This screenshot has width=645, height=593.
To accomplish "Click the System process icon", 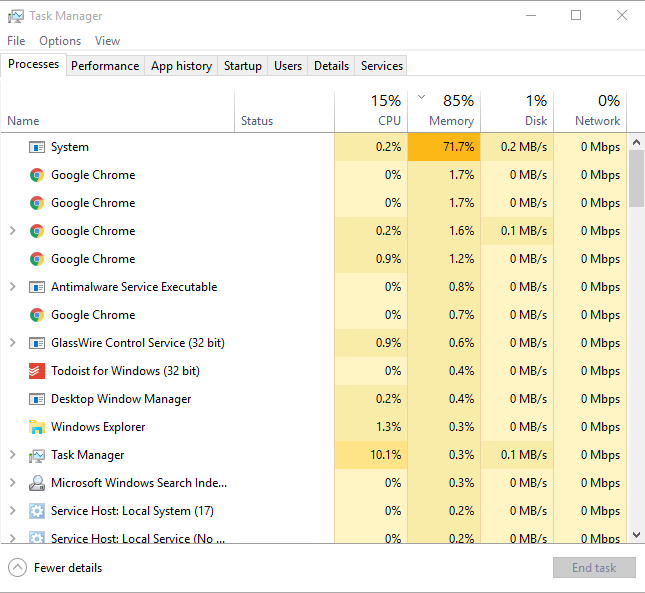I will (37, 147).
